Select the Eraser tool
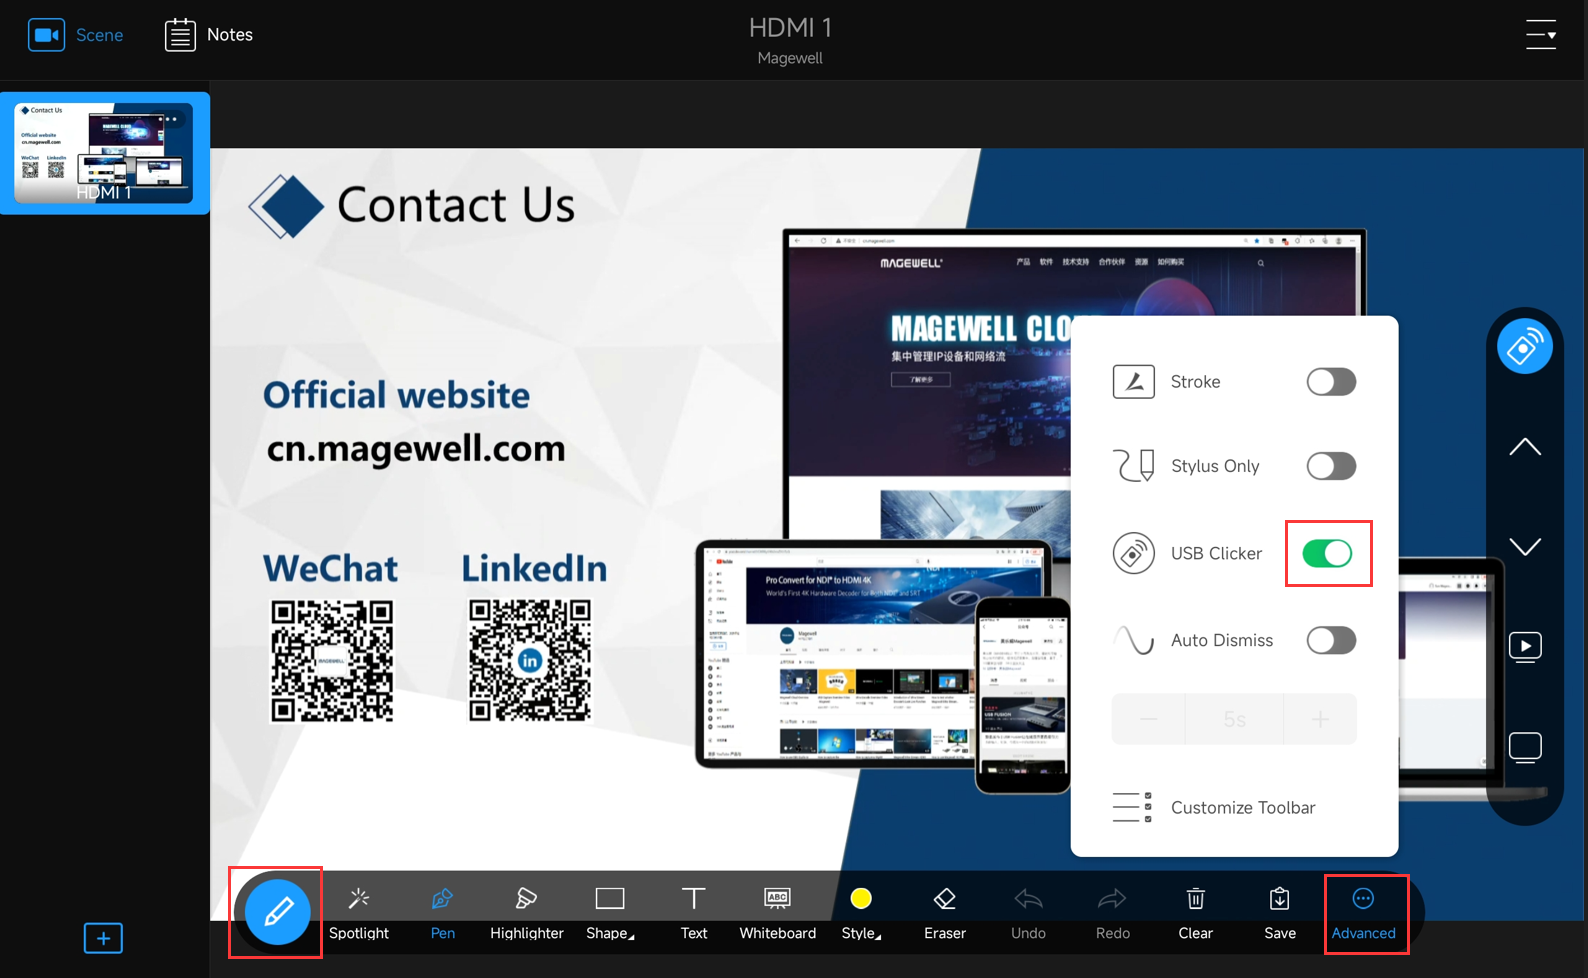 [945, 914]
